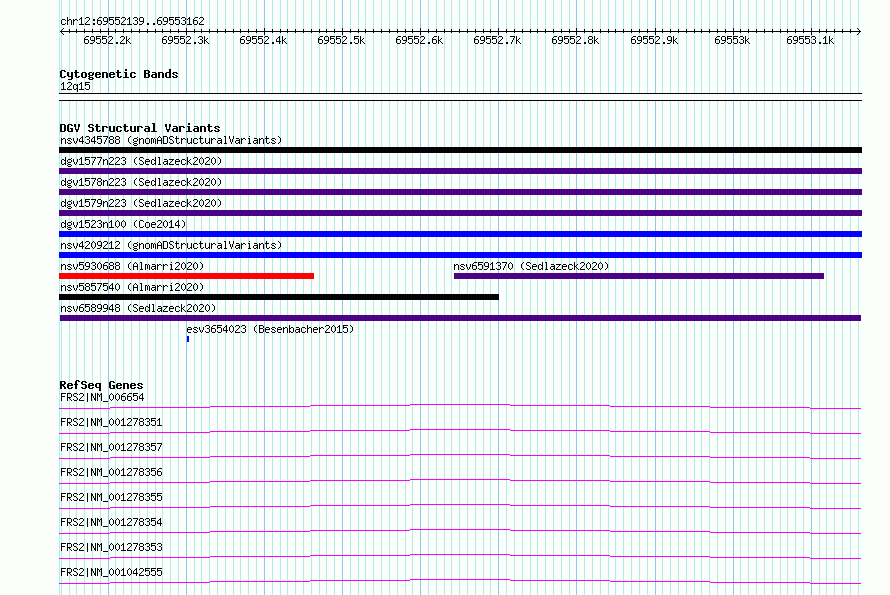890x595 pixels.
Task: Open variant nsv4345788 (gnomADStructuralVariants) label
Action: (171, 140)
